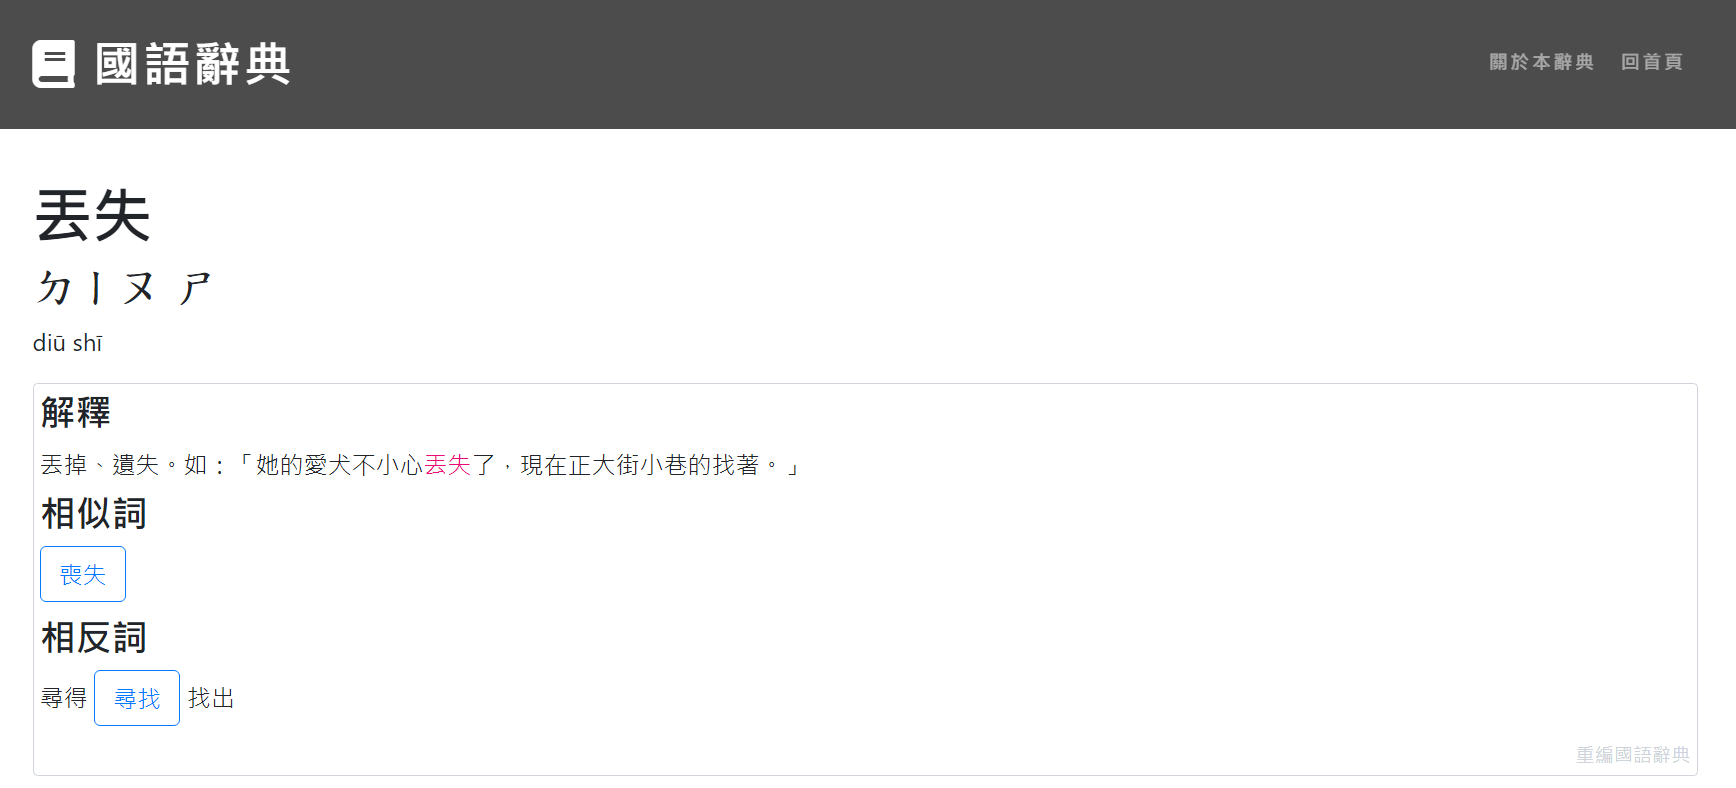Click the antonym text 尋得

pyautogui.click(x=64, y=698)
